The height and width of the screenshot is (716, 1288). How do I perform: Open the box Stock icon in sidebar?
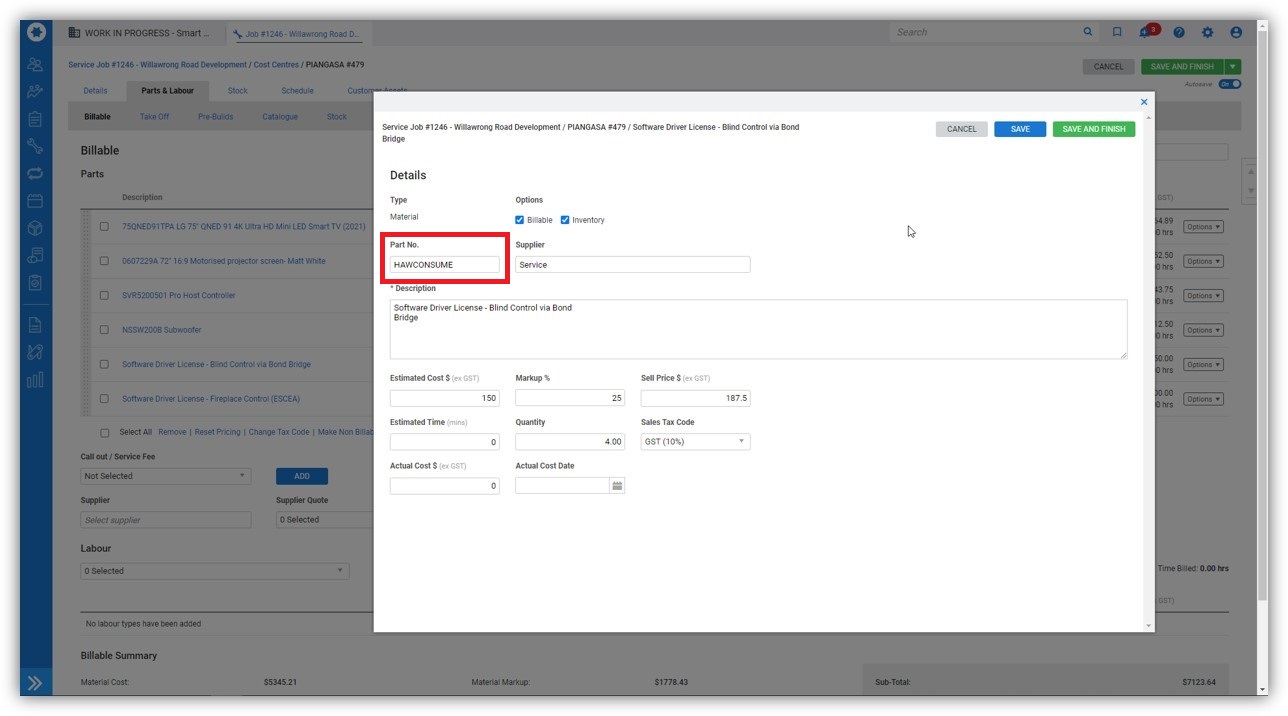(x=36, y=228)
